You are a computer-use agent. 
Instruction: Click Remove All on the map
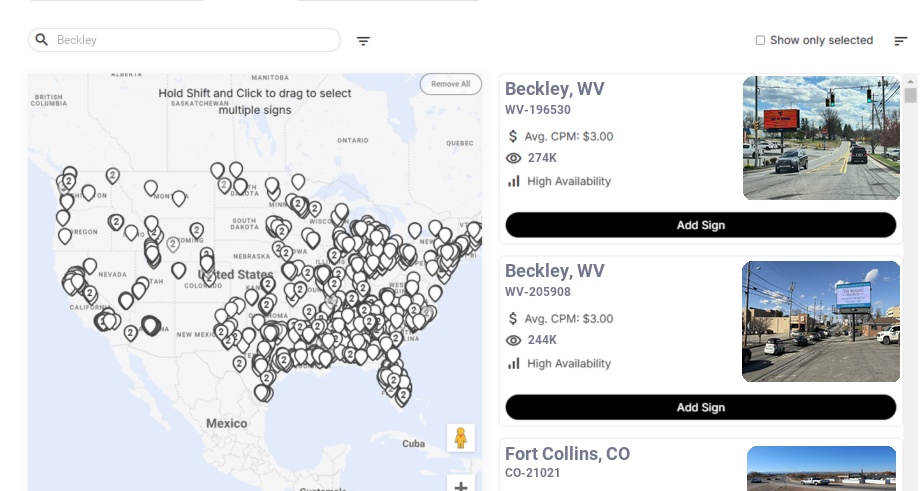tap(450, 84)
